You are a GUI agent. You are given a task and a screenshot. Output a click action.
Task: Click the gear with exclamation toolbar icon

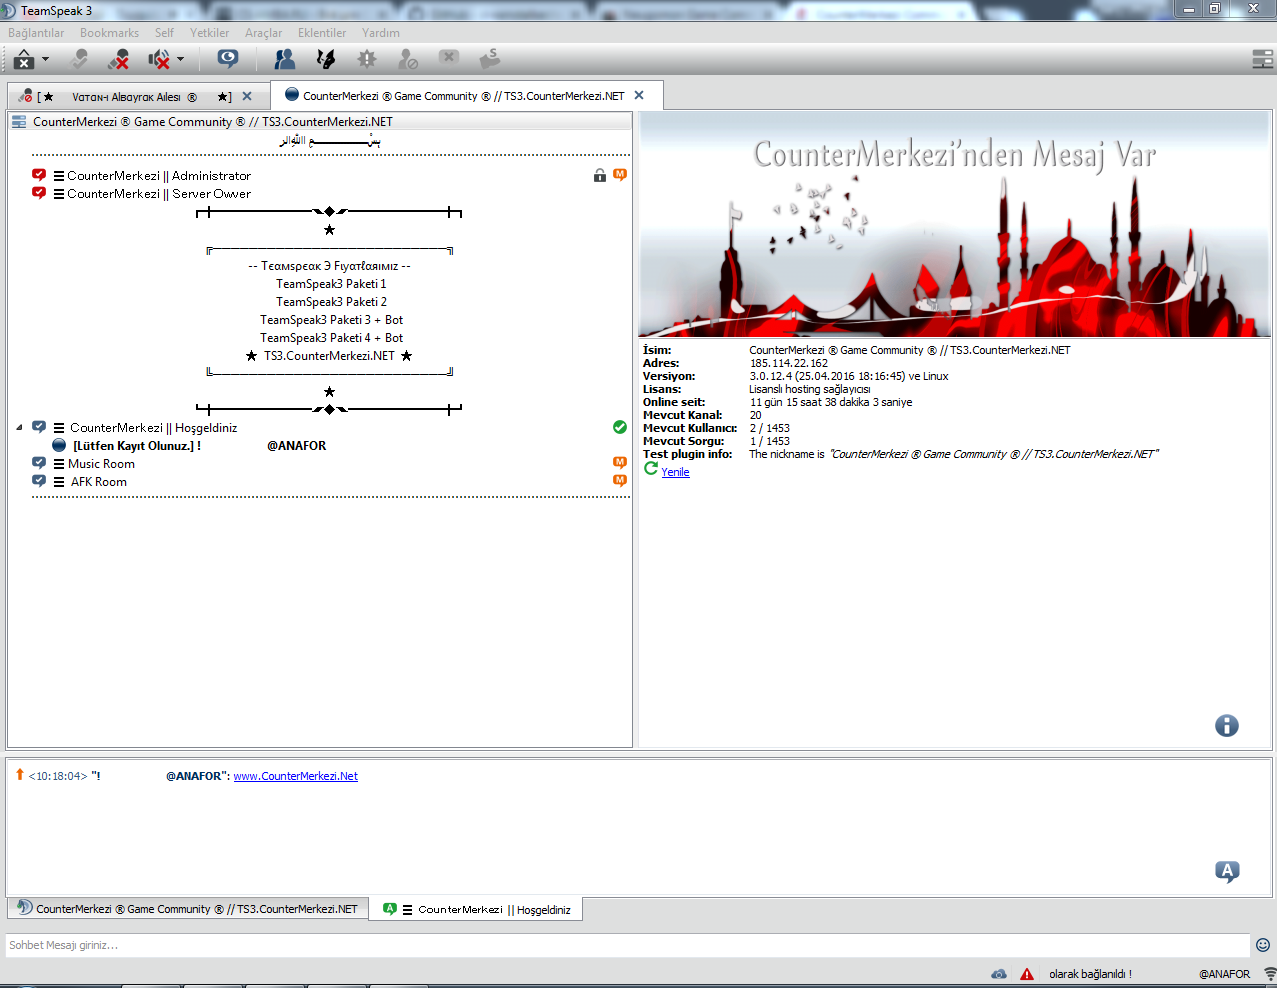(367, 60)
